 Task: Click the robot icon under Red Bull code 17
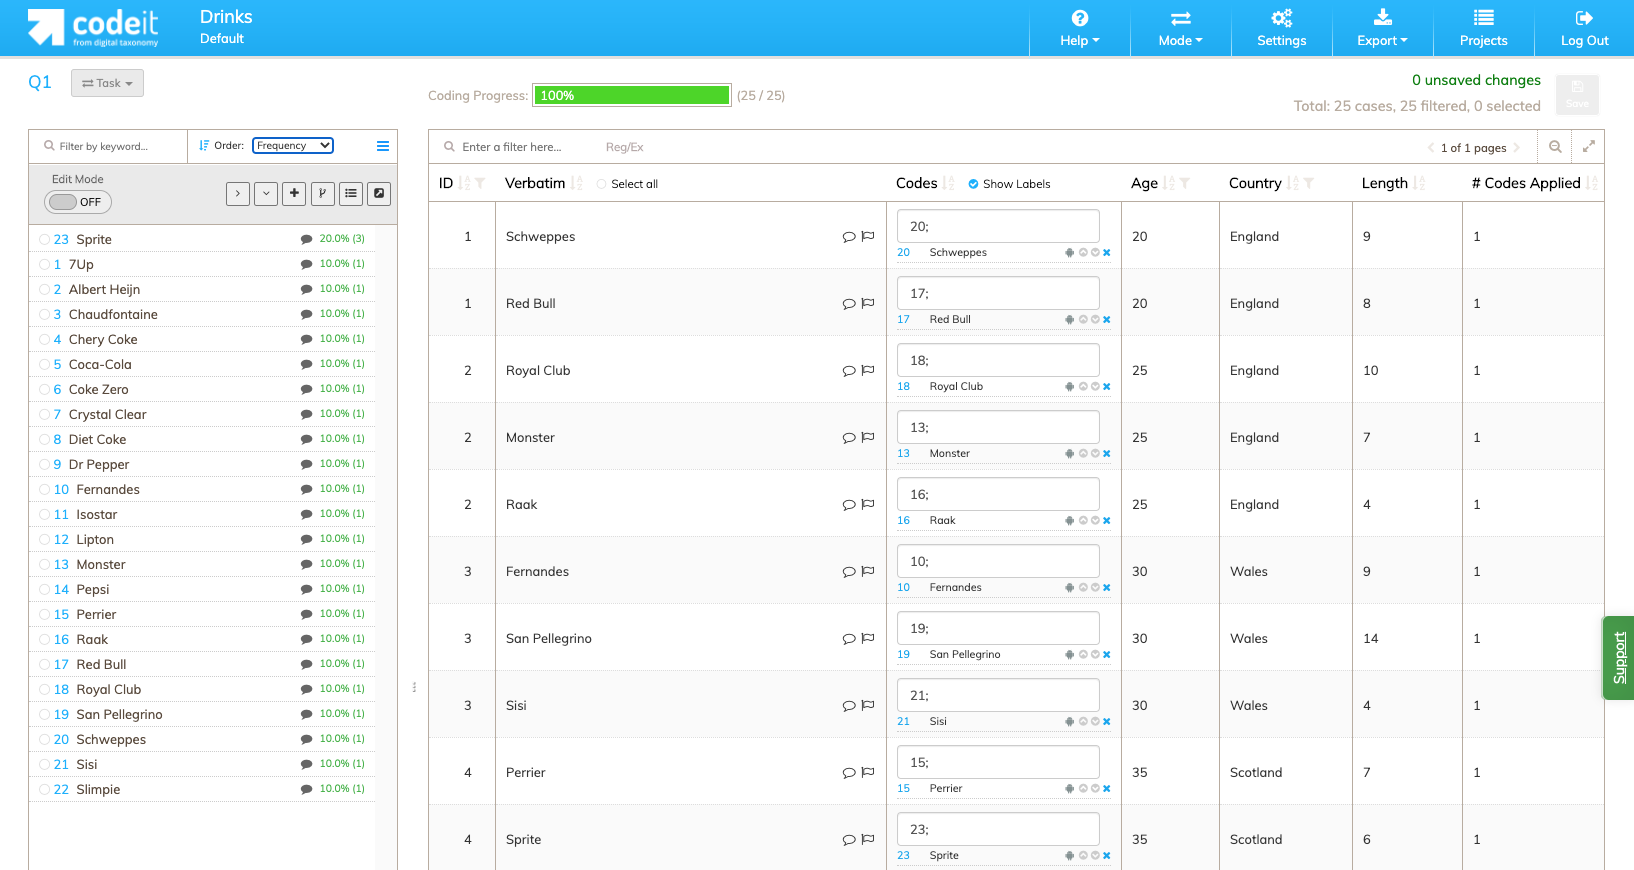pyautogui.click(x=1069, y=320)
